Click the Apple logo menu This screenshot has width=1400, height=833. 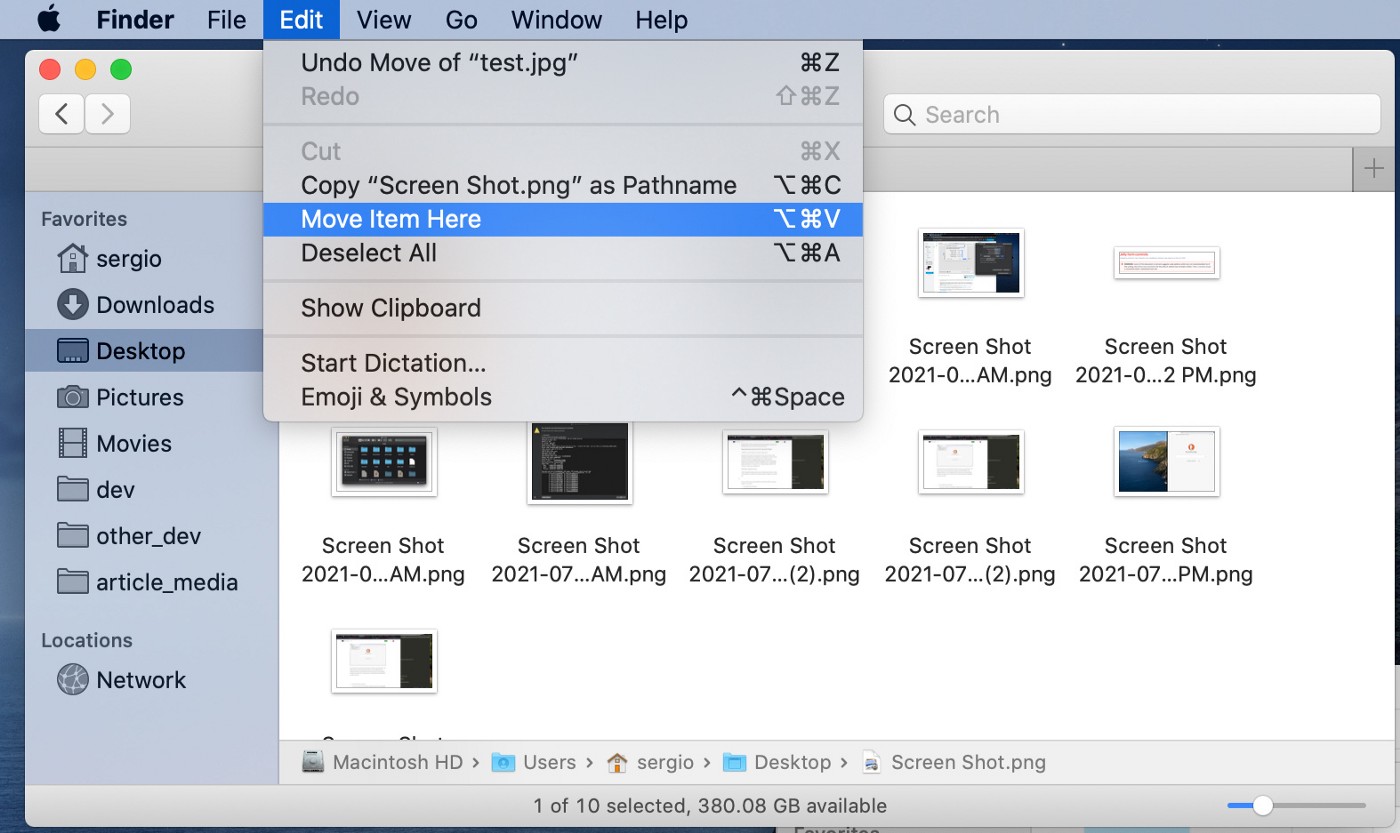(x=48, y=20)
